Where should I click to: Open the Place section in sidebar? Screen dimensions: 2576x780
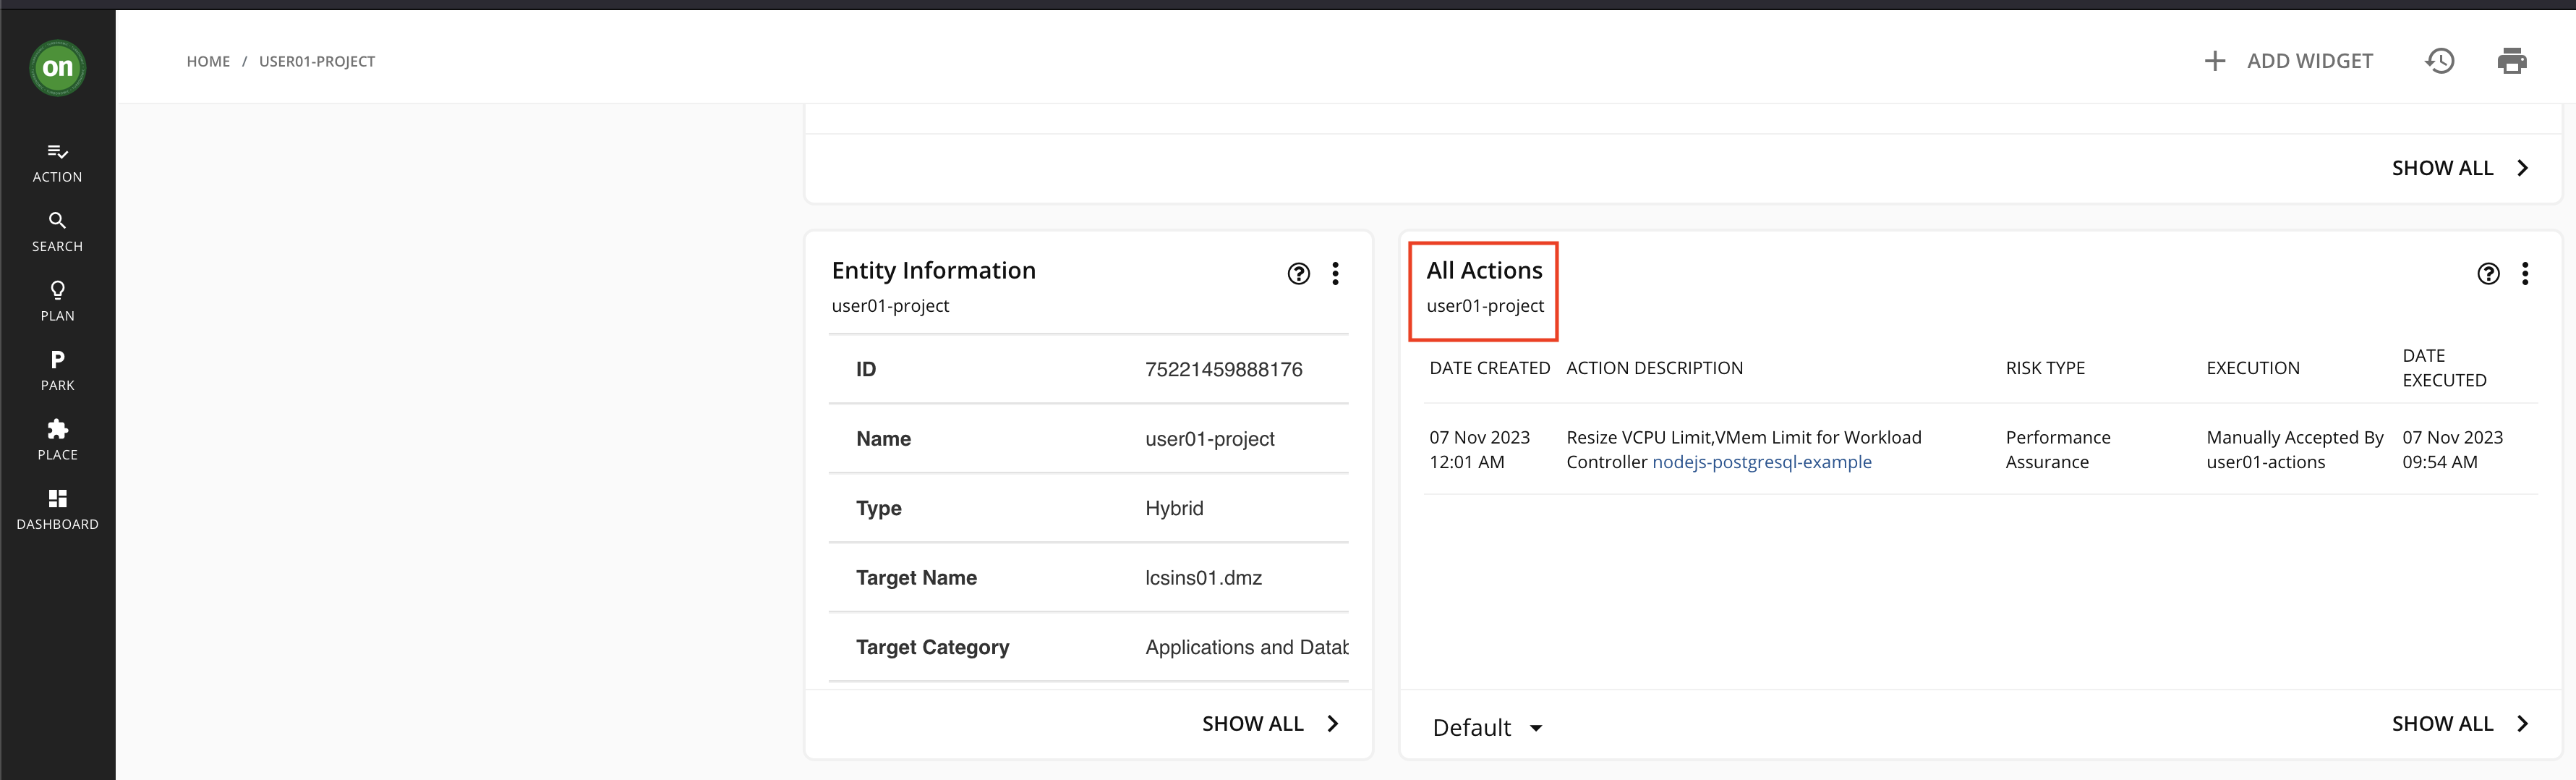[57, 440]
